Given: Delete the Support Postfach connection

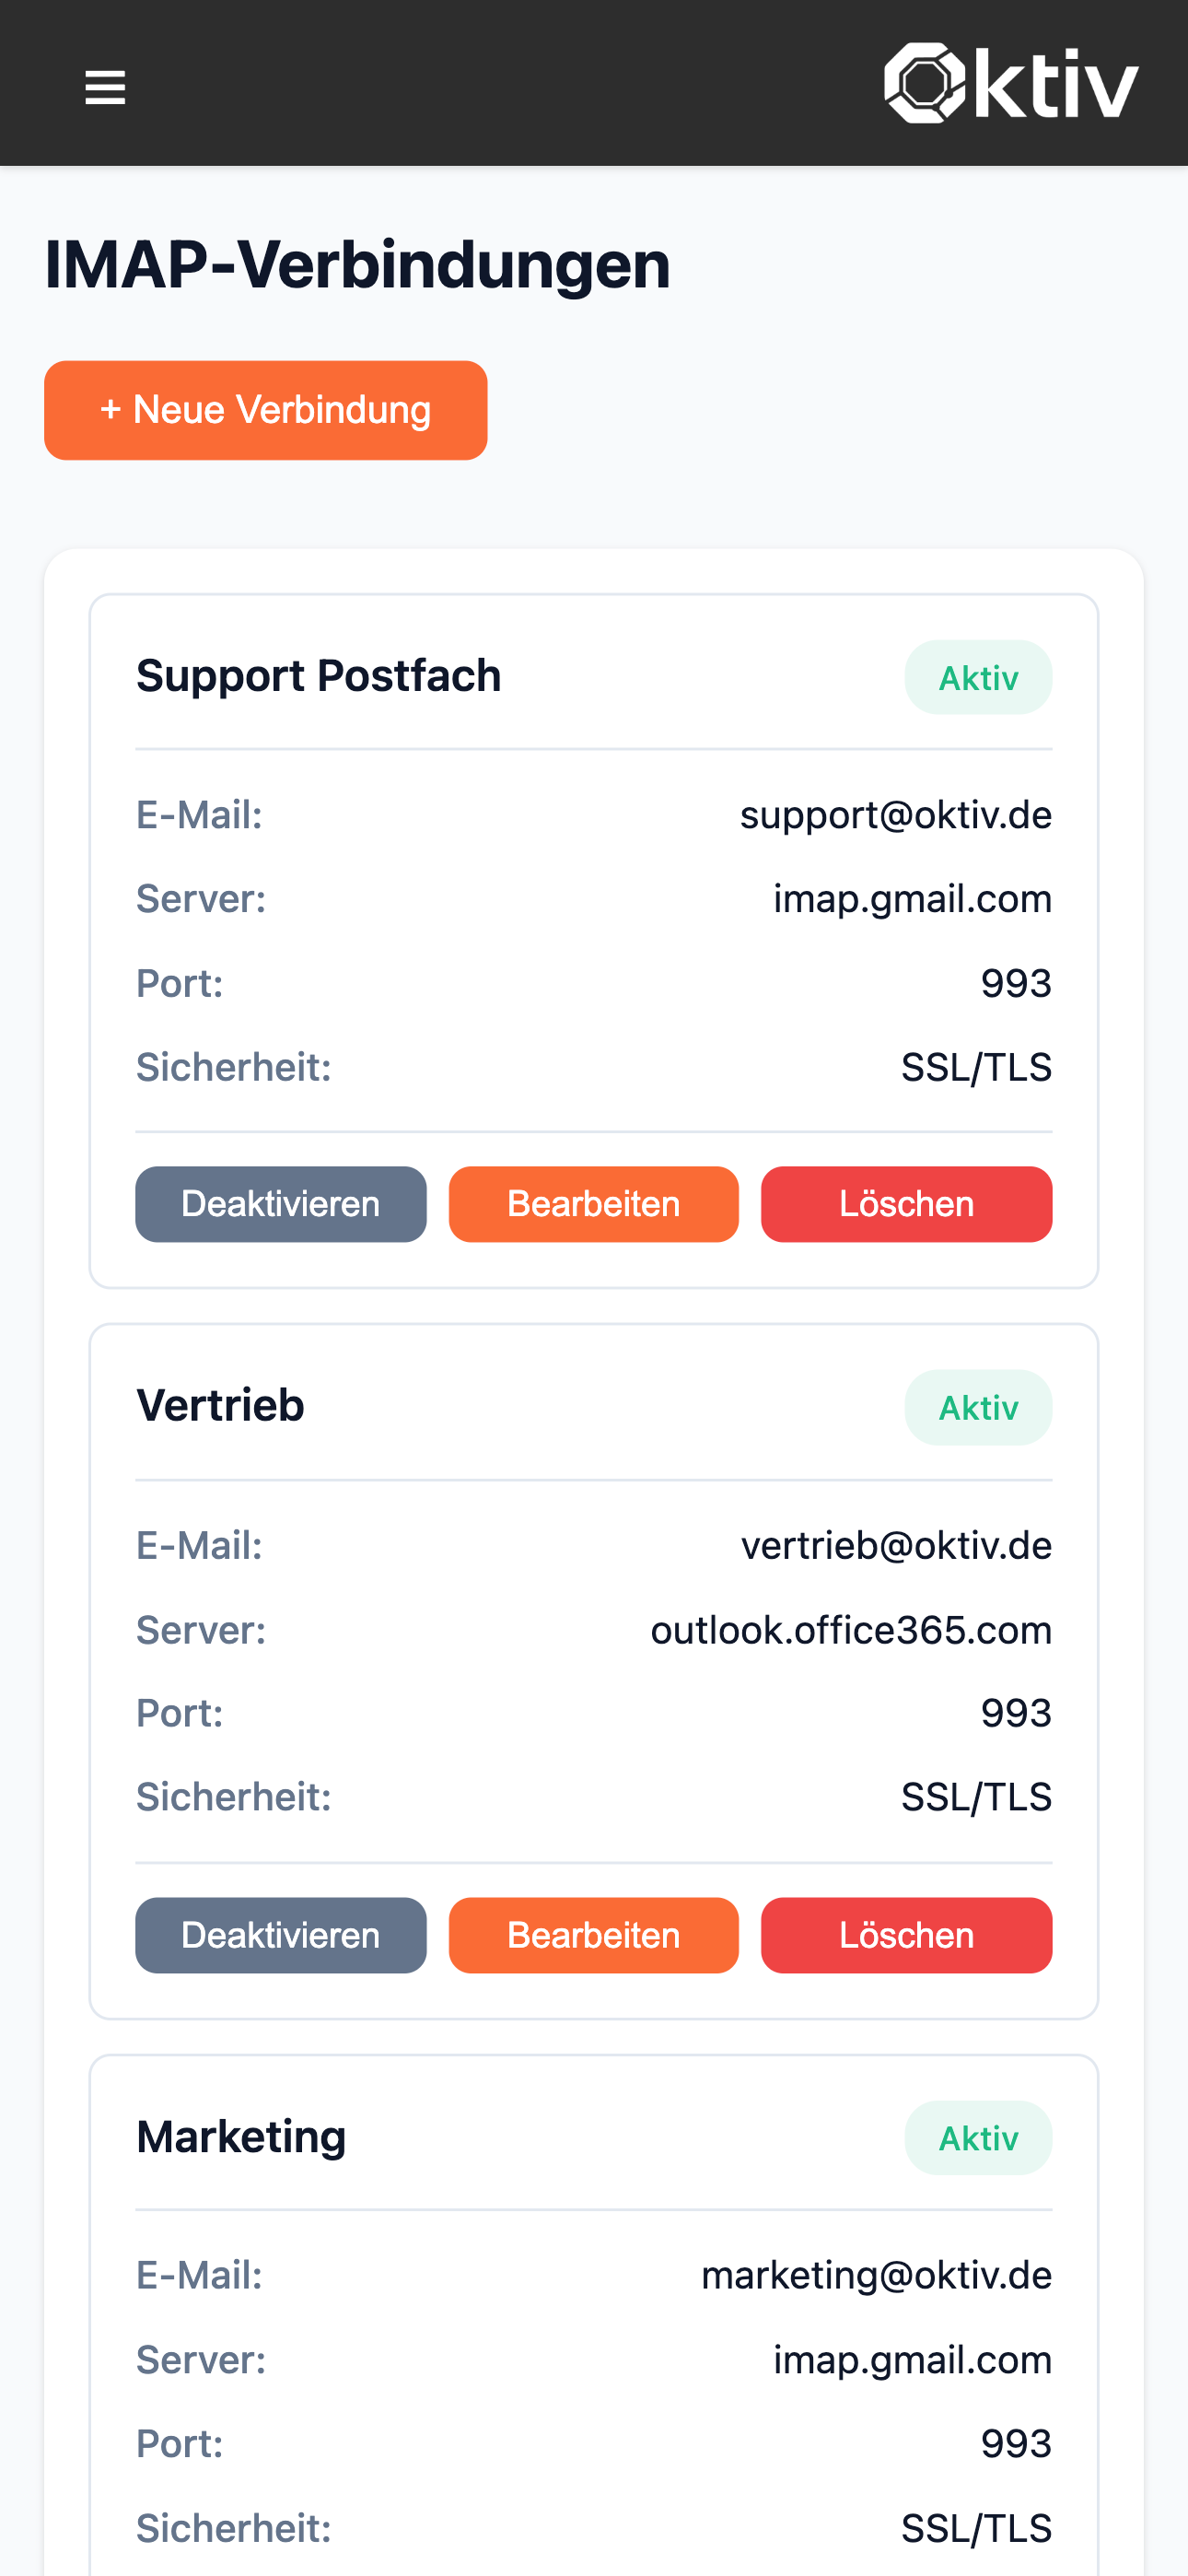Looking at the screenshot, I should click(x=906, y=1204).
